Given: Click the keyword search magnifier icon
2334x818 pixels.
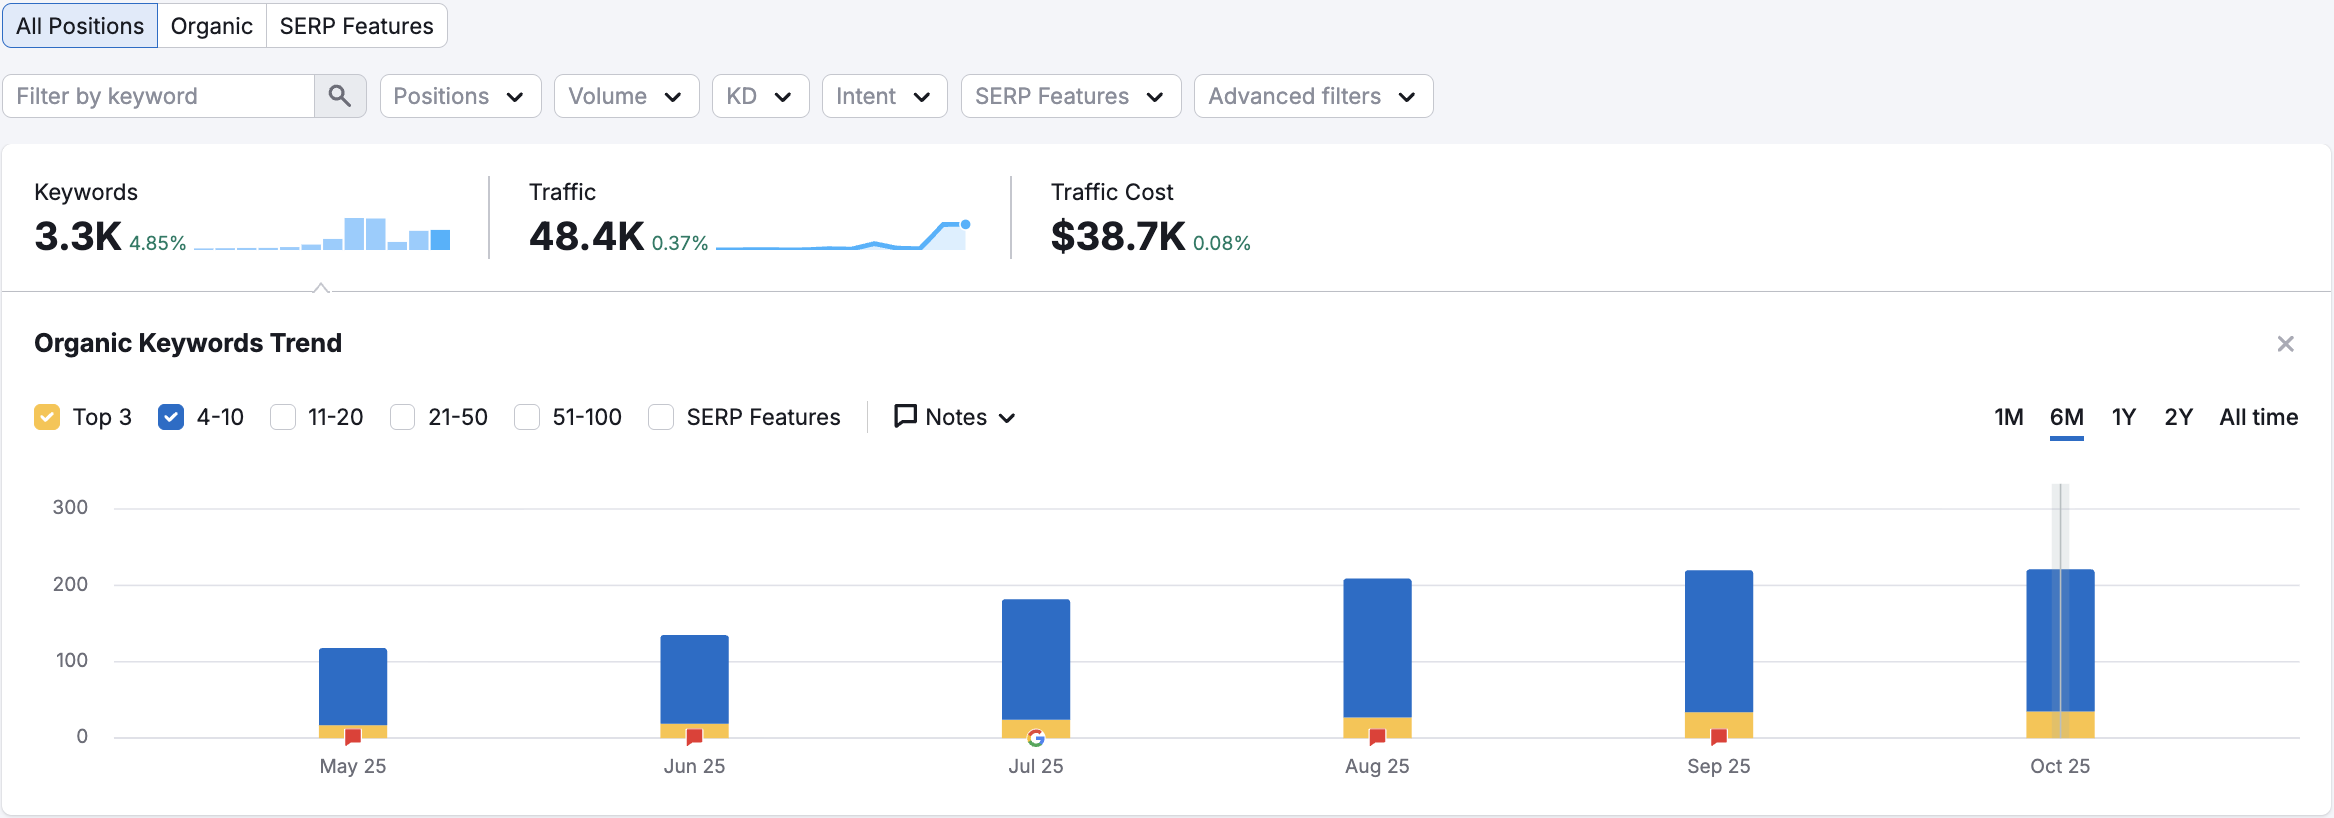Looking at the screenshot, I should 340,96.
